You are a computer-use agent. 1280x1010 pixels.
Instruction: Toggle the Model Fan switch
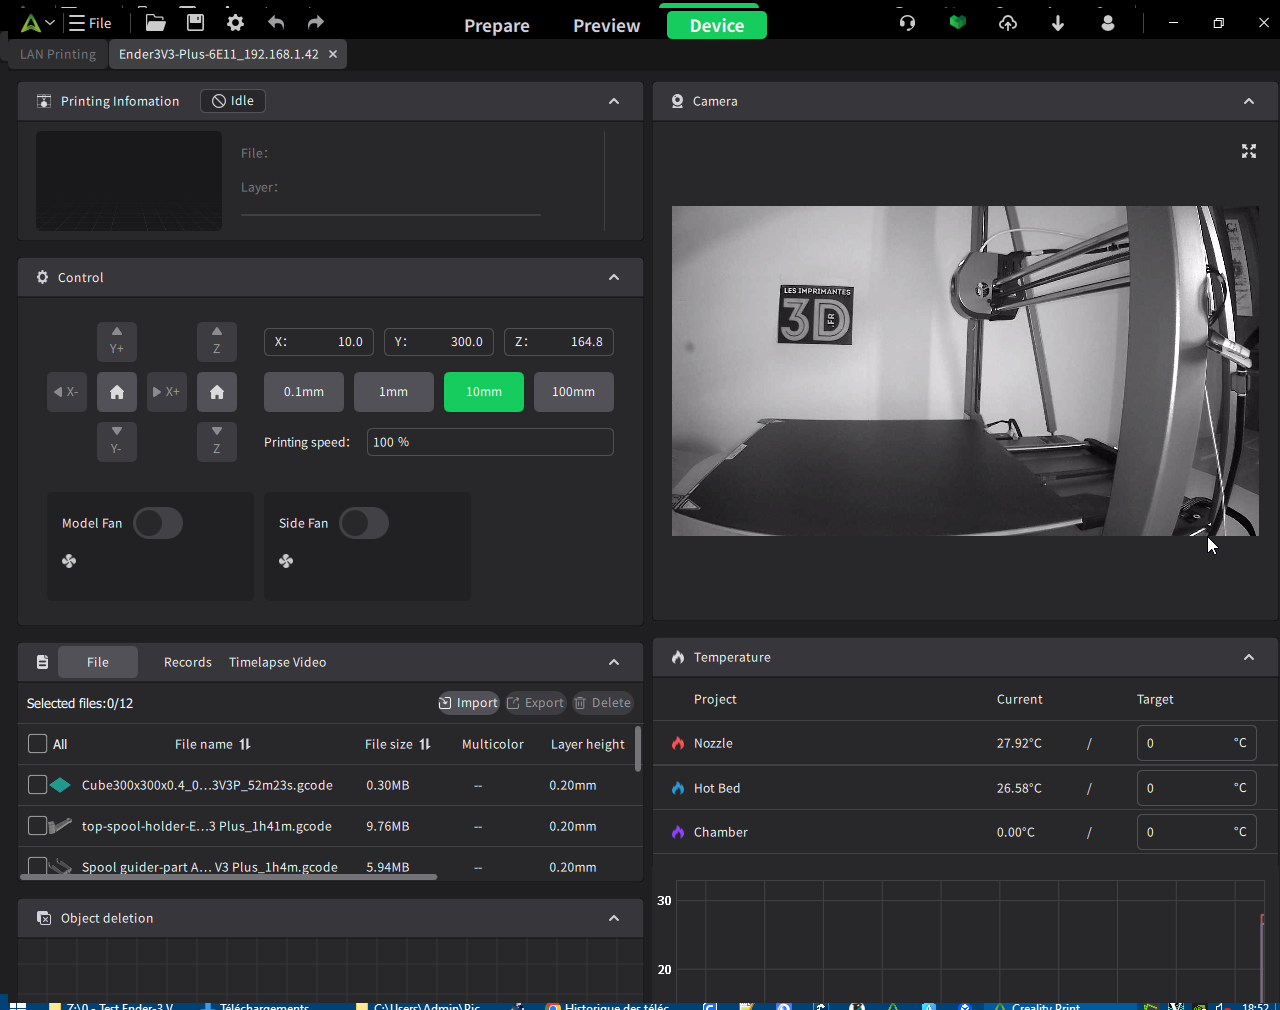(x=158, y=523)
